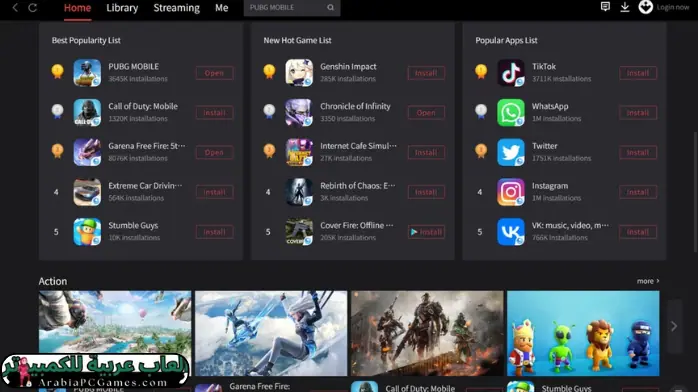Click the Cover Fire icon
Screen dimensions: 698x392
tap(299, 231)
